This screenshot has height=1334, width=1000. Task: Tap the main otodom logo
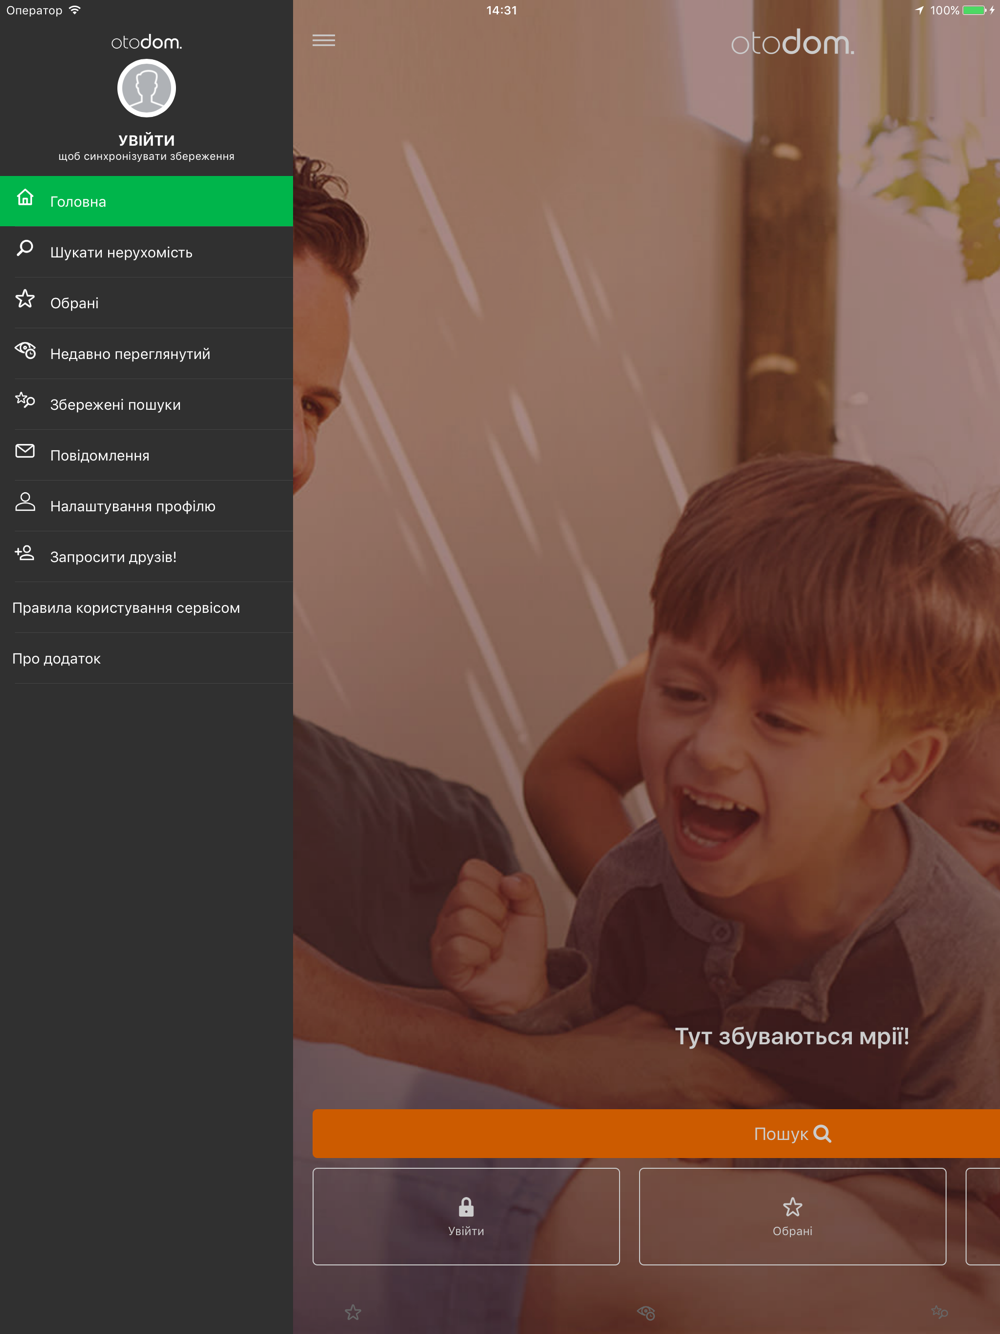792,42
